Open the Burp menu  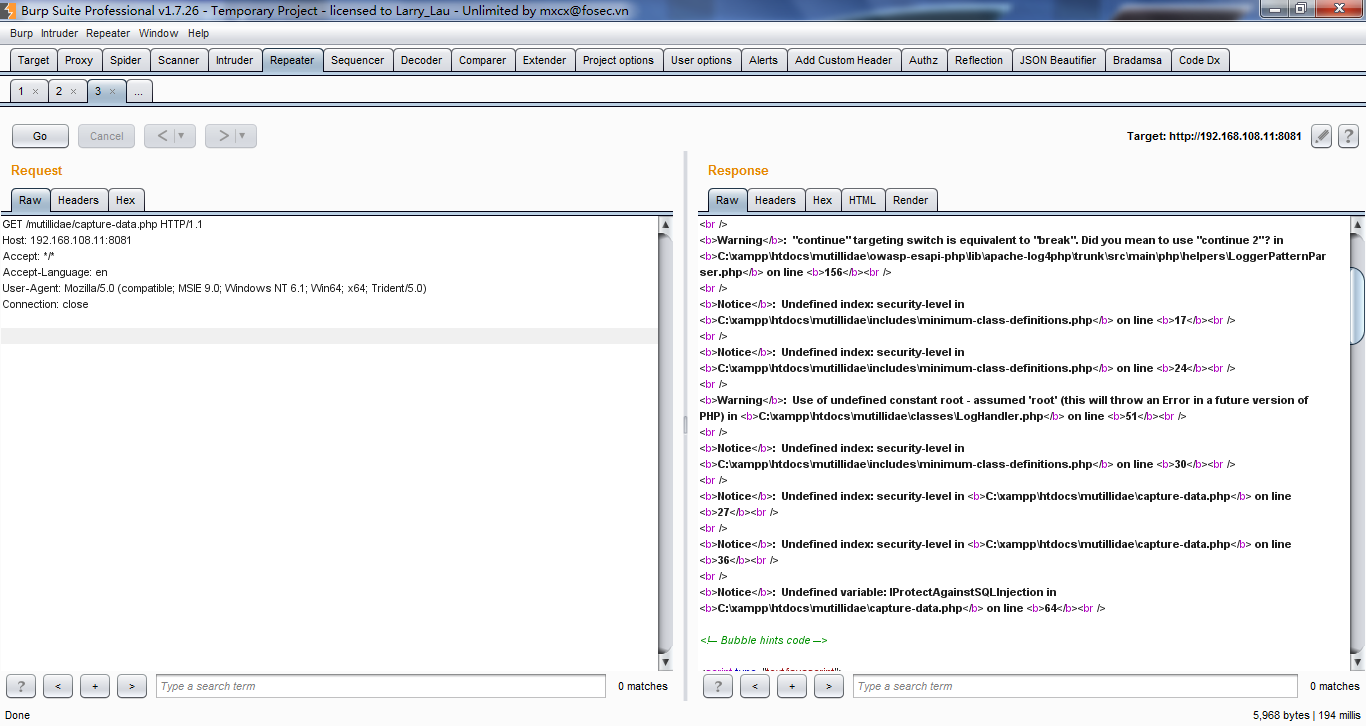21,33
